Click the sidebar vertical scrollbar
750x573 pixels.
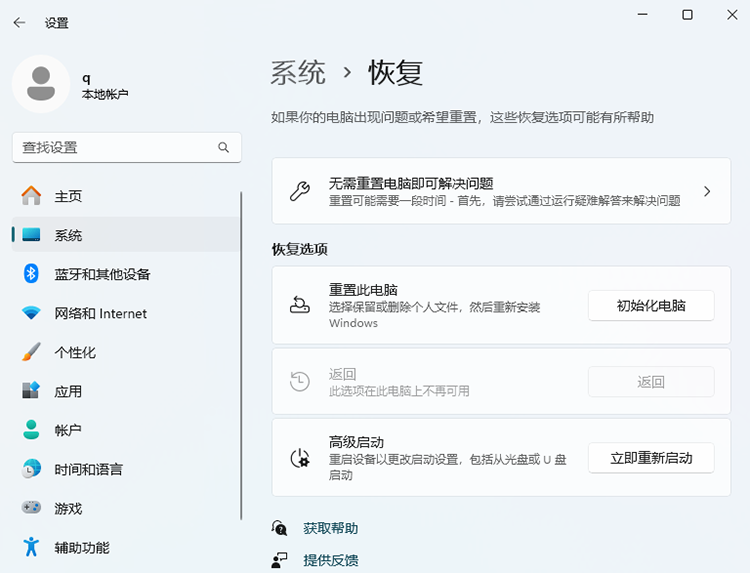point(241,356)
